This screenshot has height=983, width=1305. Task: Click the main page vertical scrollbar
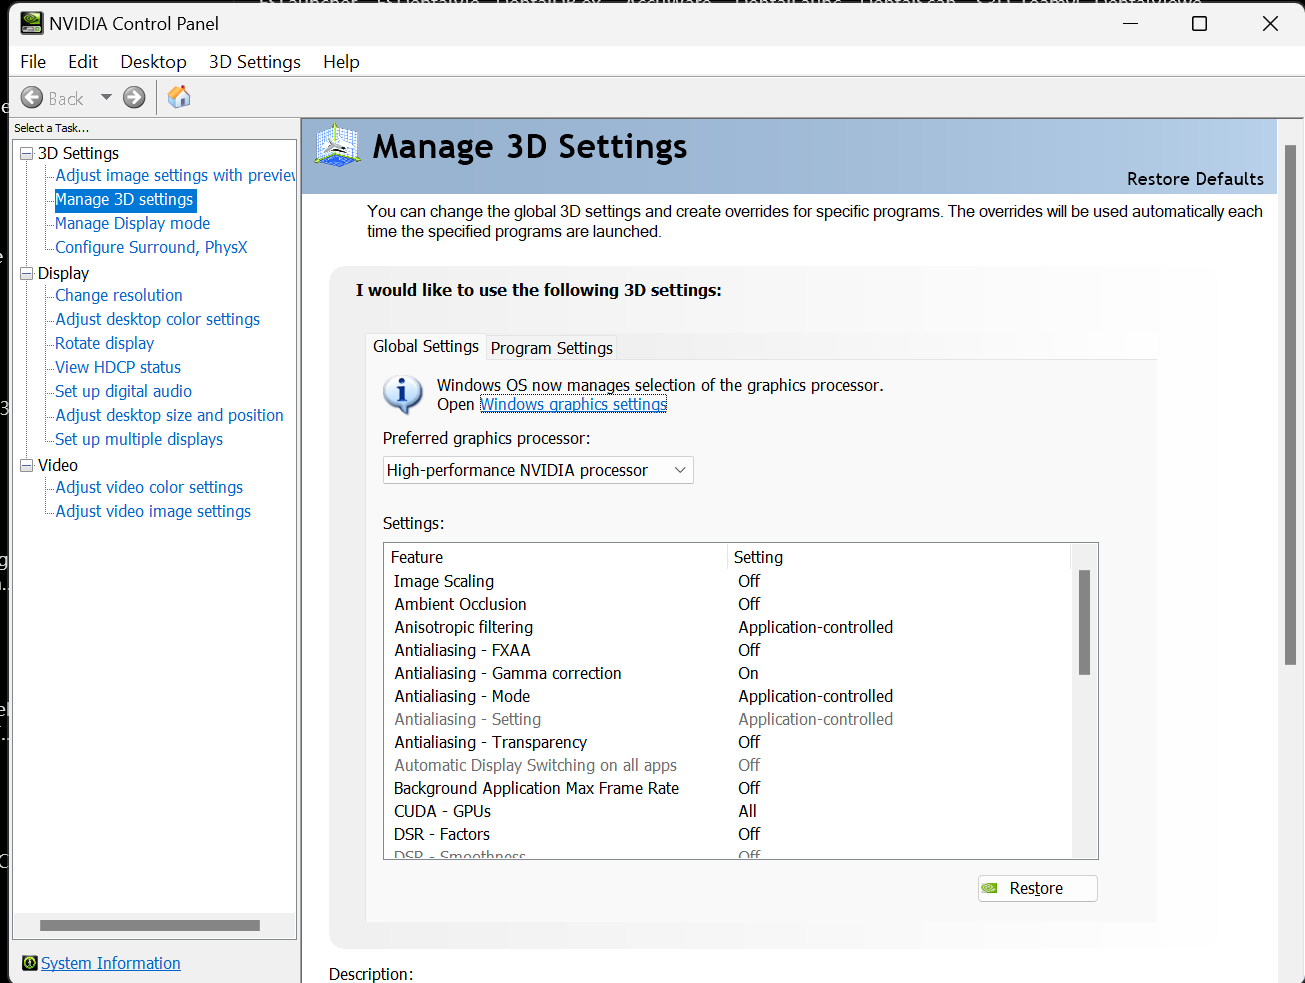coord(1290,405)
